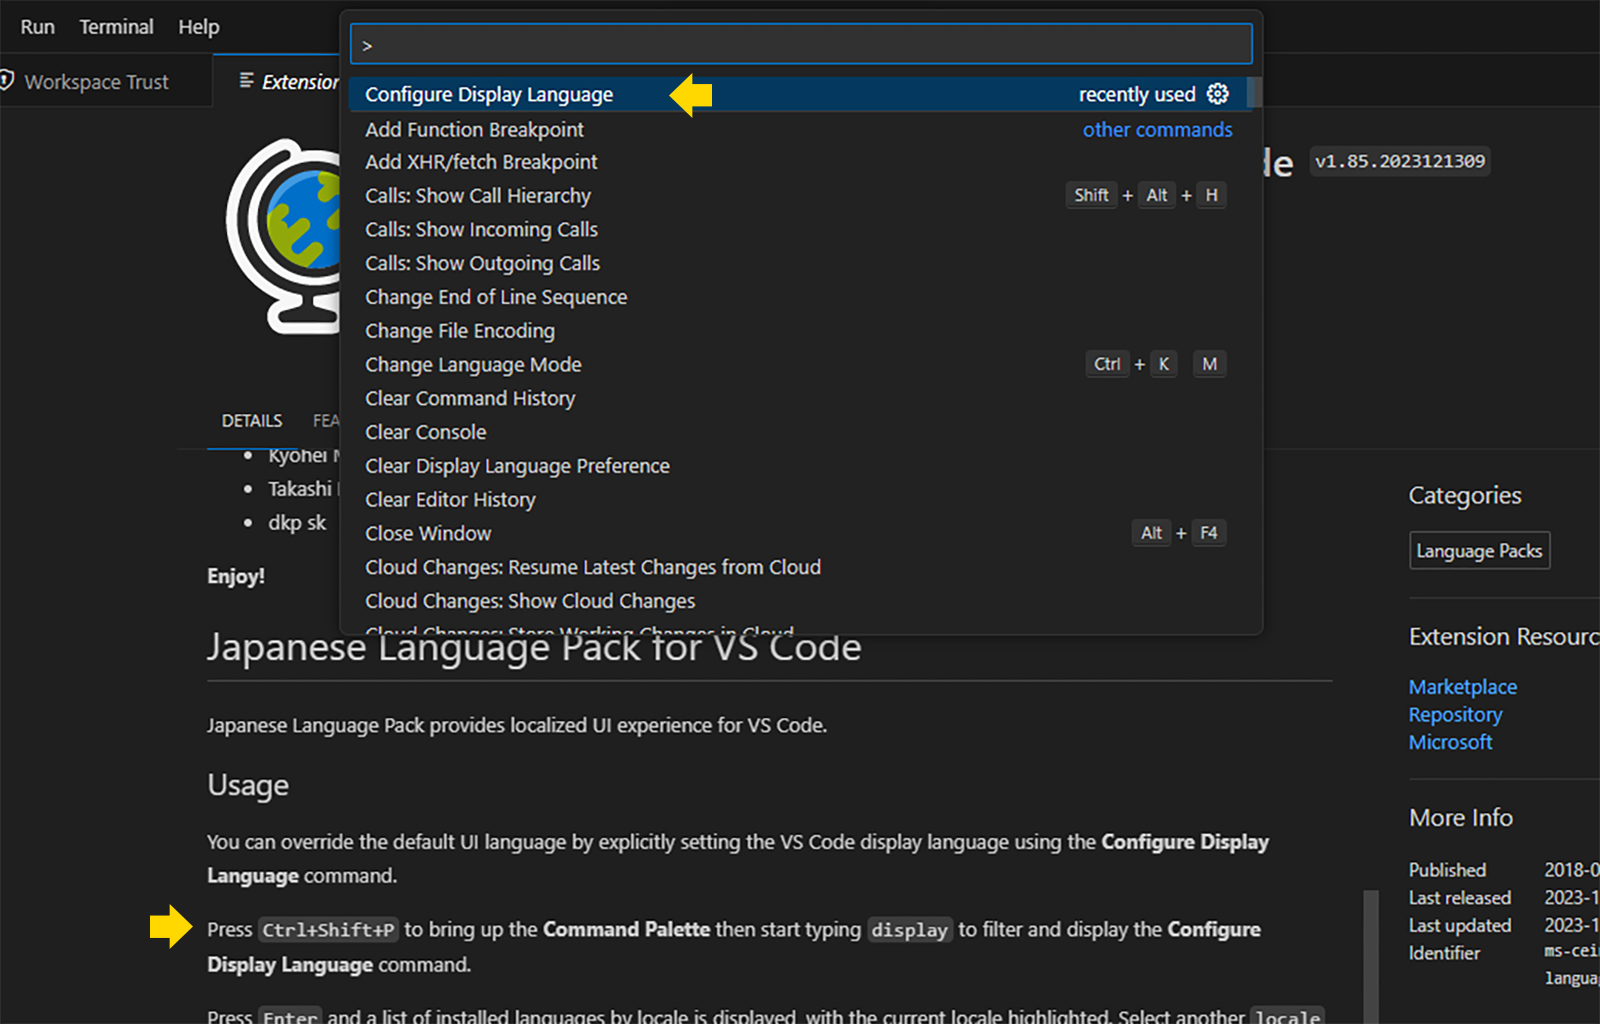
Task: Choose Calls: Show Call Hierarchy
Action: coord(797,196)
